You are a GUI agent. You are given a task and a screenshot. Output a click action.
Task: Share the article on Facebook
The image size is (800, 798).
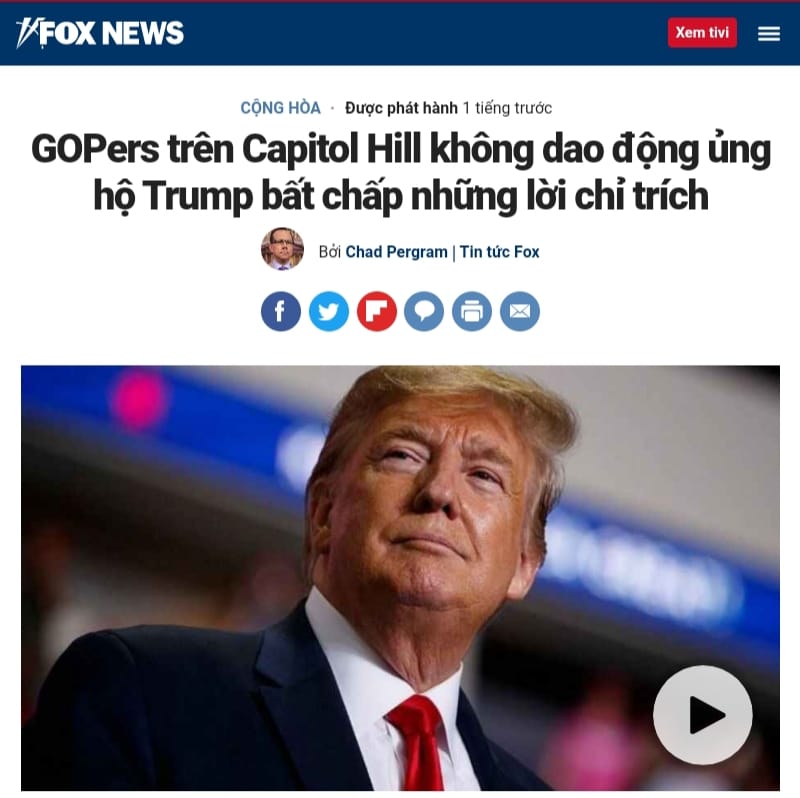281,311
